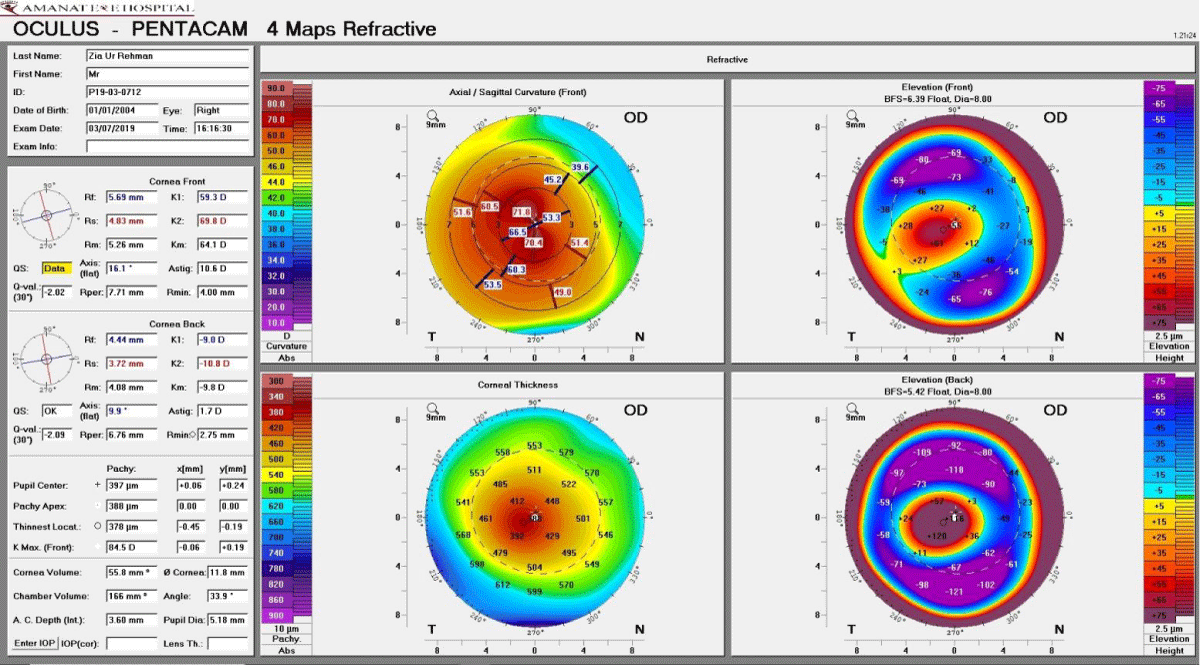
Task: Select the Cornea Back Rper value 6.76 mm
Action: [131, 435]
